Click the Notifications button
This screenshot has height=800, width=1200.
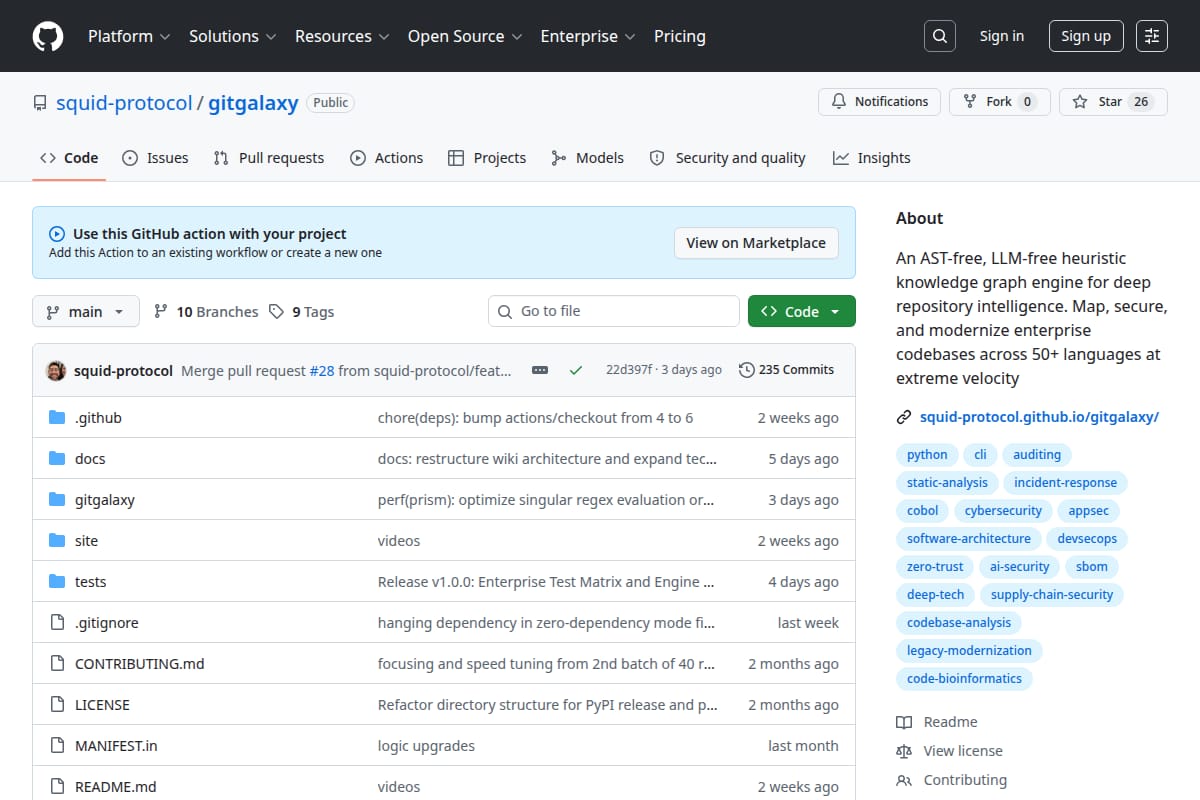[879, 102]
